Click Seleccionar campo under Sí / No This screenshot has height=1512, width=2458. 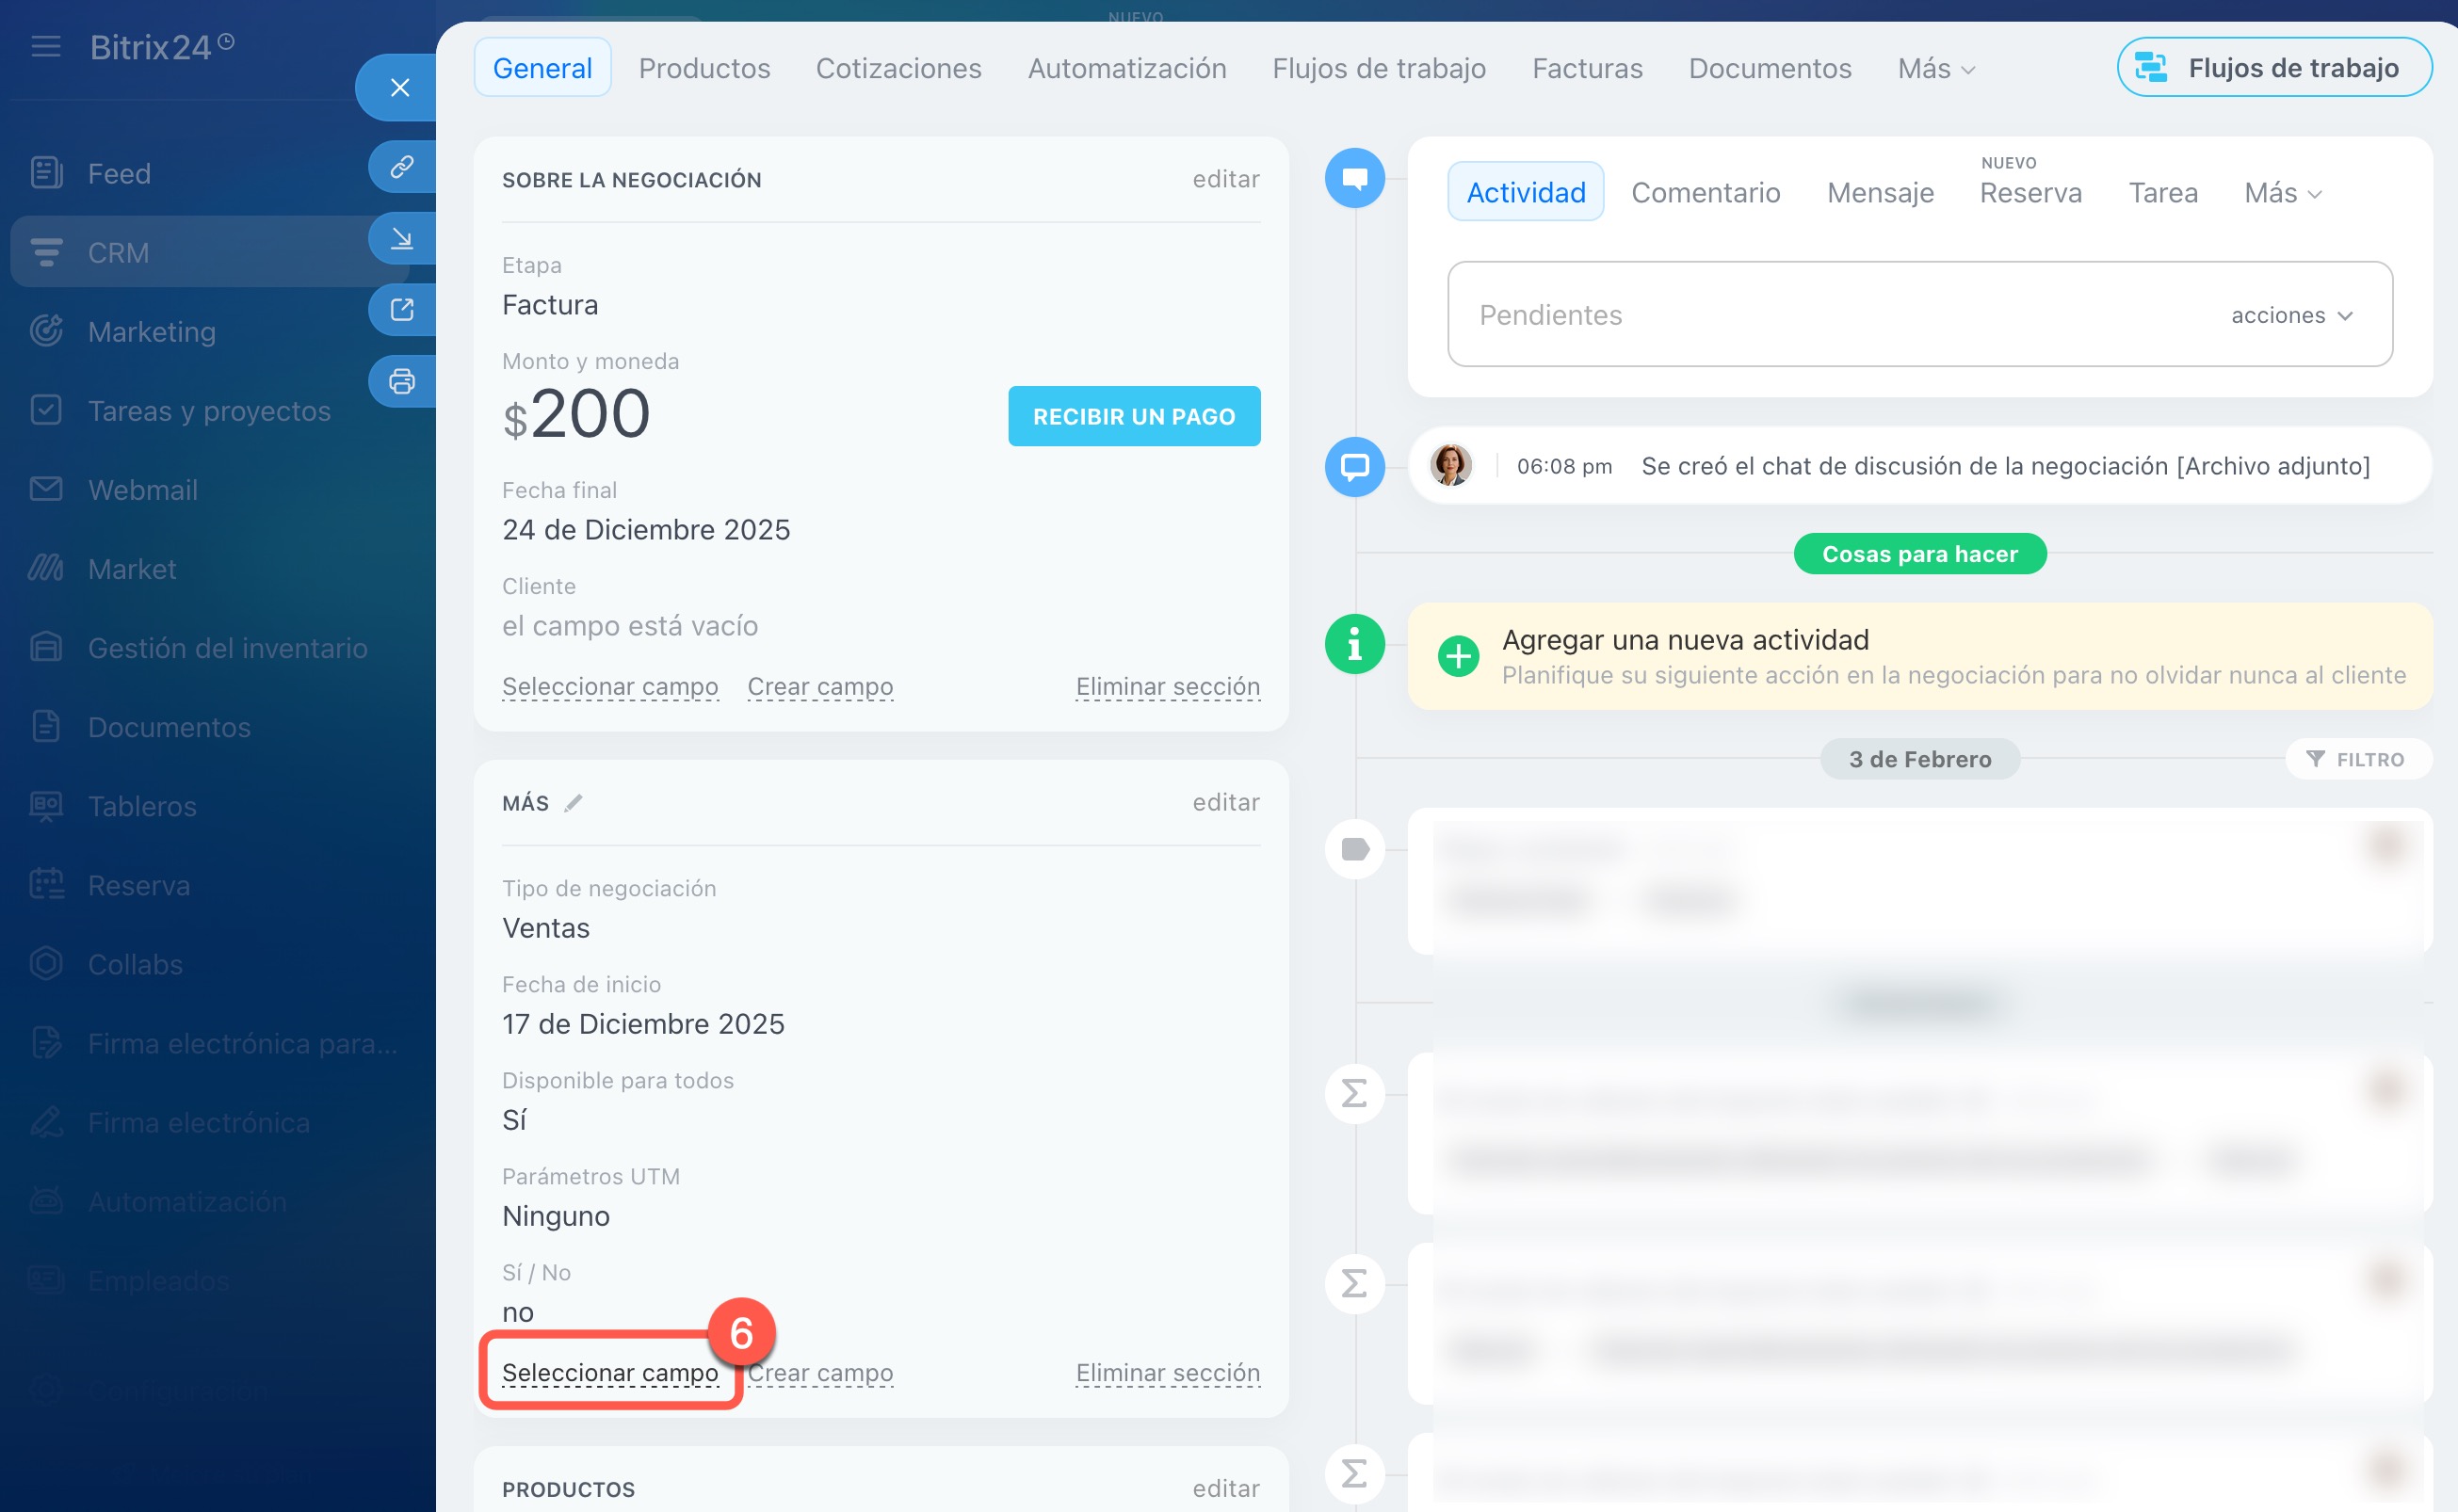coord(610,1372)
